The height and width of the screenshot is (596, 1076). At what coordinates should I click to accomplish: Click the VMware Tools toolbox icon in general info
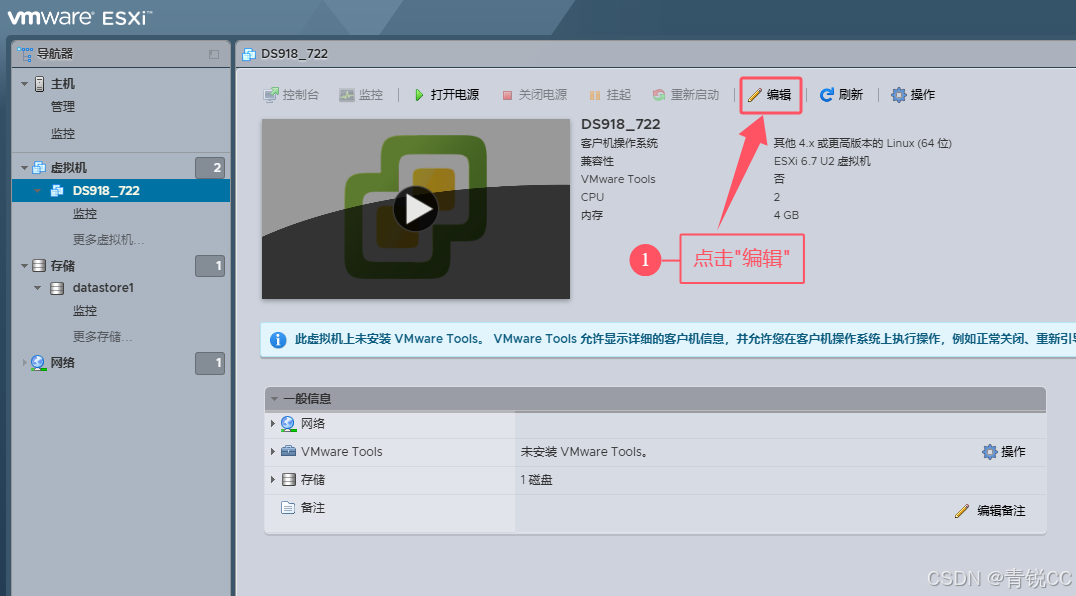tap(288, 451)
